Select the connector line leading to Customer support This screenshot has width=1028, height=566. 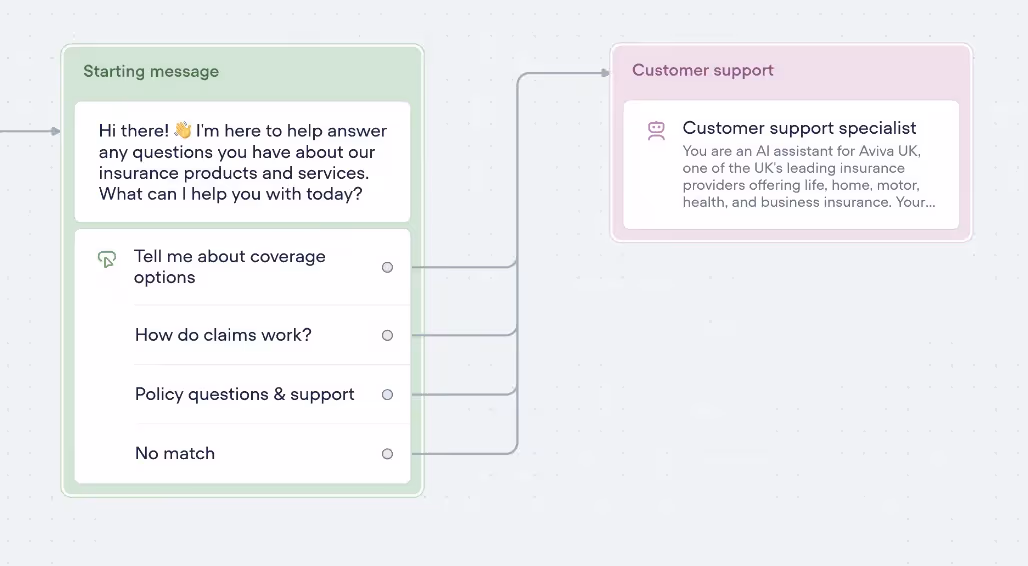click(x=561, y=73)
